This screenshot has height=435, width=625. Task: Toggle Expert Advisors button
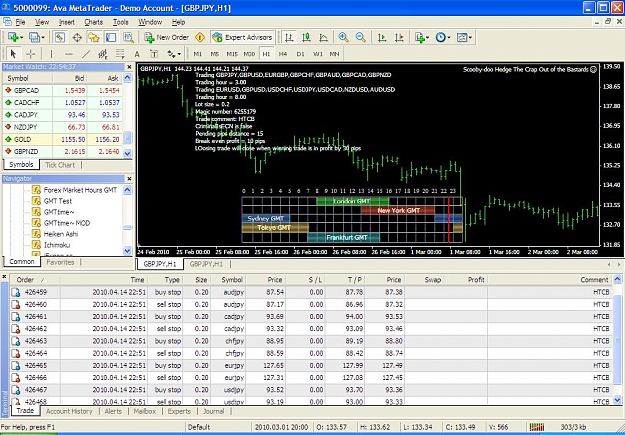point(242,37)
